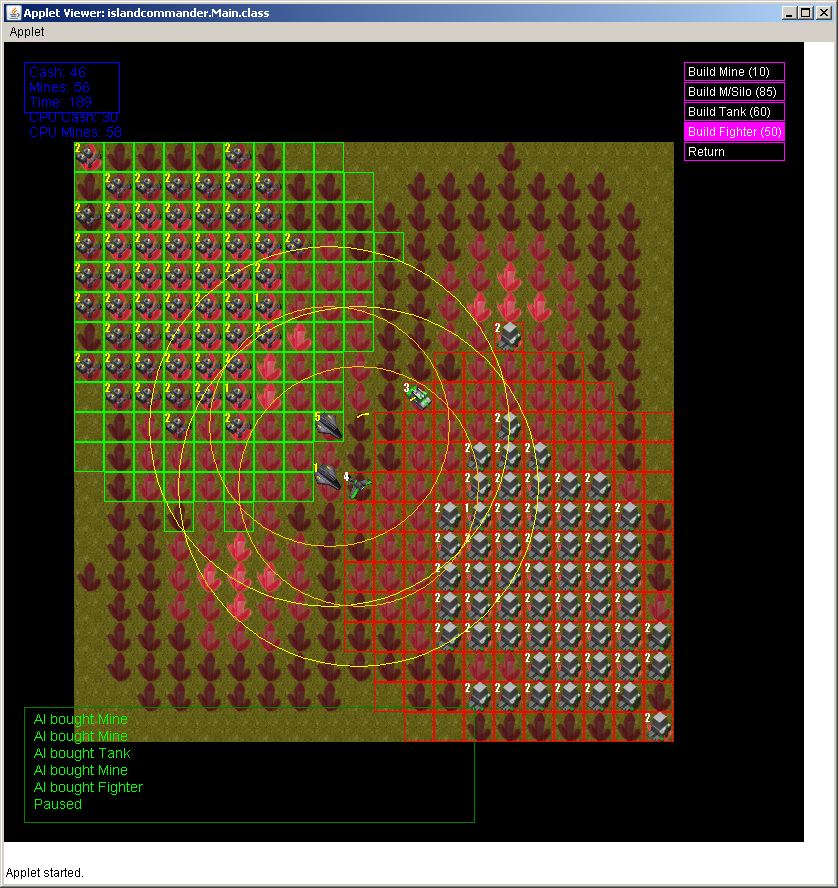Choose Build M/Silo (85)
The width and height of the screenshot is (838, 888).
pos(734,92)
